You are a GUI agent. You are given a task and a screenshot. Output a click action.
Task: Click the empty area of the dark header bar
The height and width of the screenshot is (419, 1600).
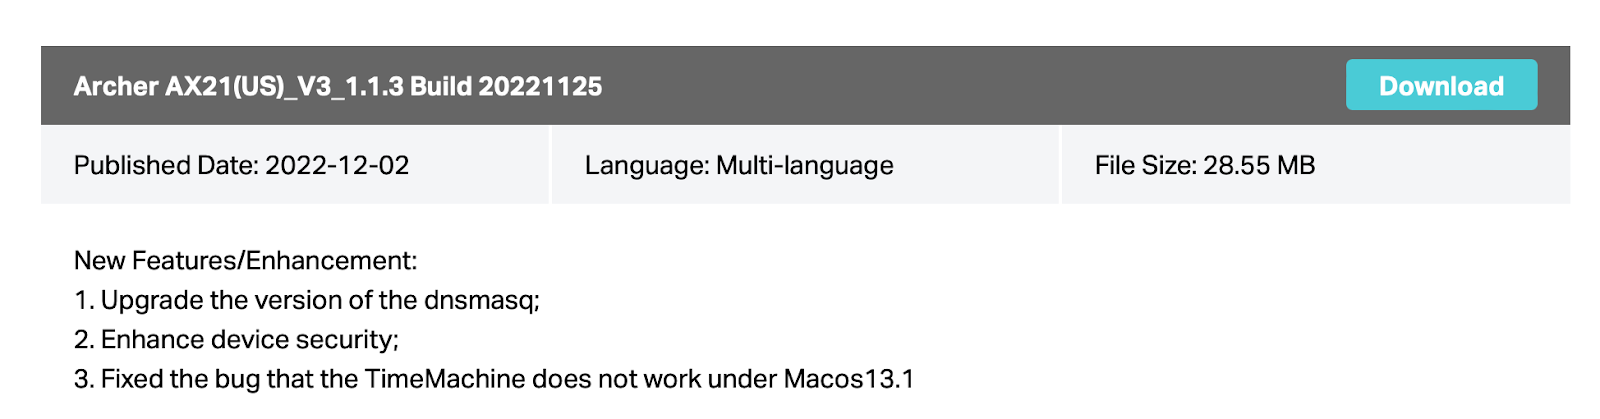pos(970,85)
